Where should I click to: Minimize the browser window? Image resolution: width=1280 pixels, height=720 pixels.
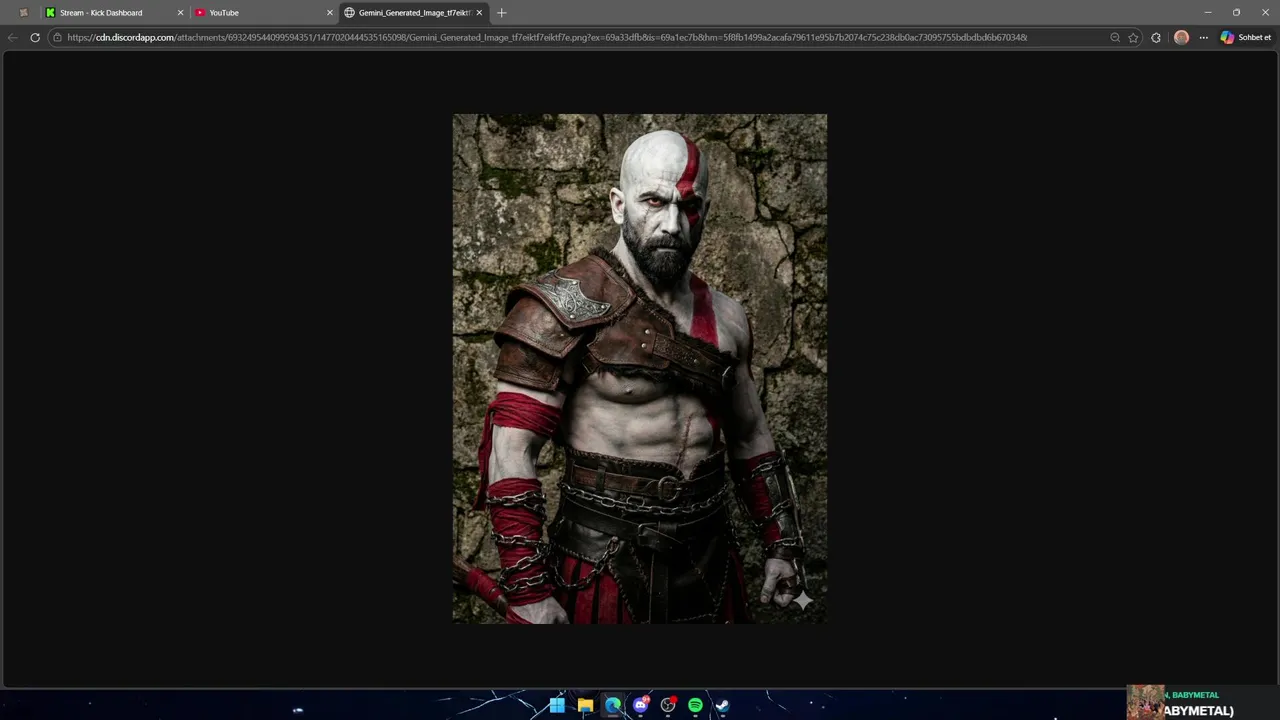click(x=1208, y=12)
